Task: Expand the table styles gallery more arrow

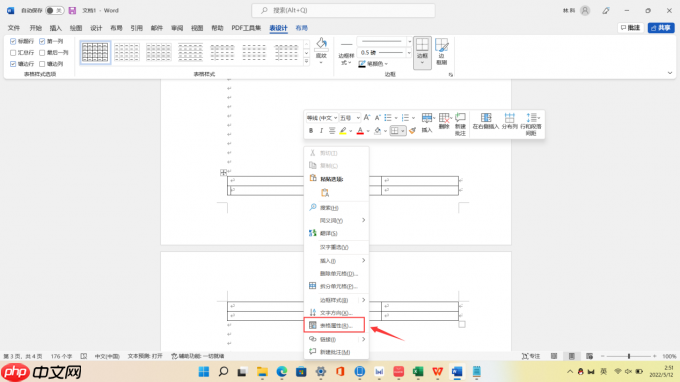Action: [x=307, y=62]
